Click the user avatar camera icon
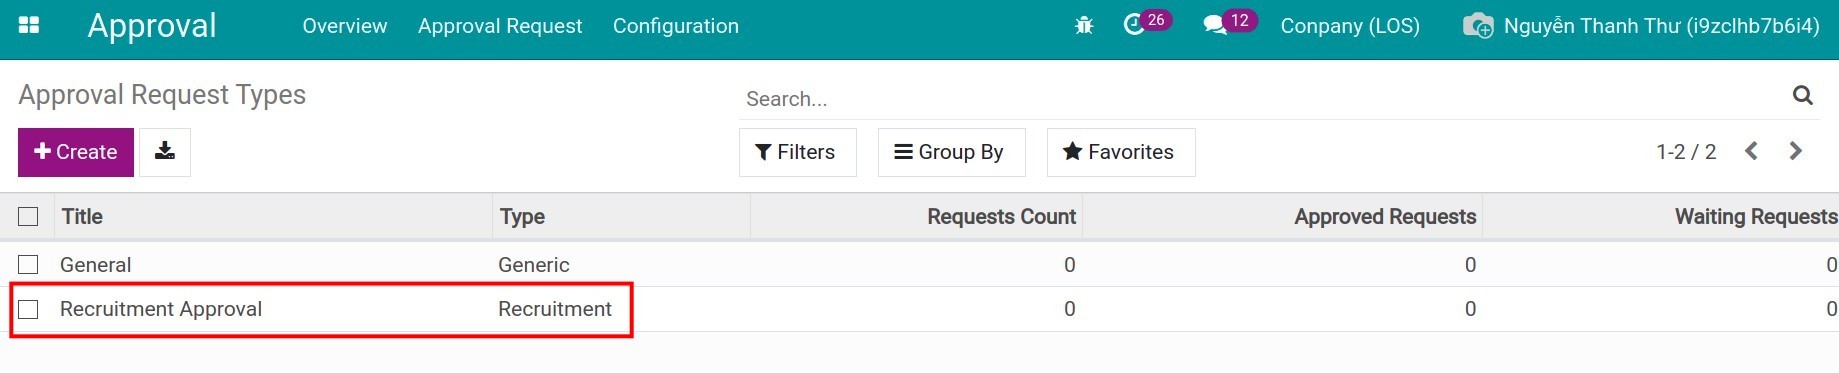The height and width of the screenshot is (373, 1839). [x=1478, y=26]
